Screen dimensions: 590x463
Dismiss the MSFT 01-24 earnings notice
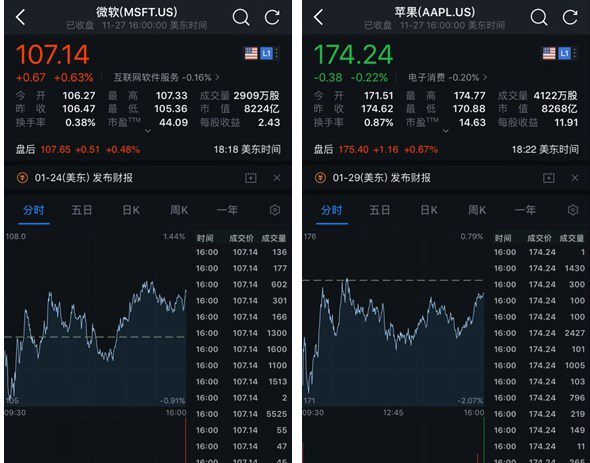[x=277, y=178]
